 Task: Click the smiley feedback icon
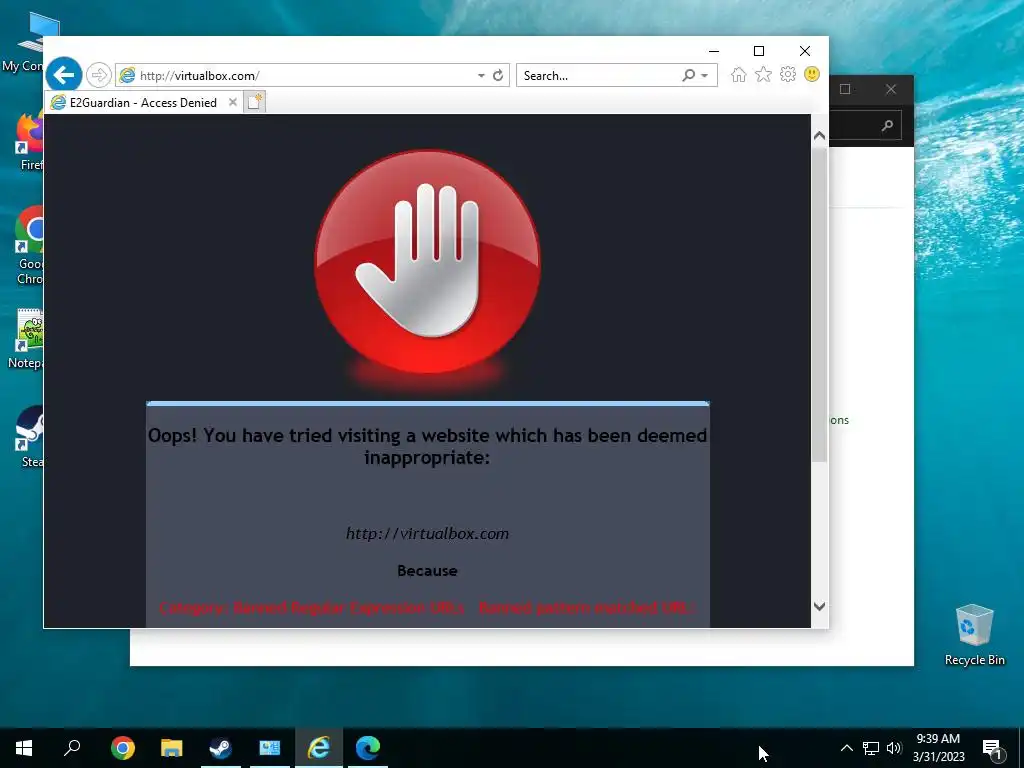812,74
